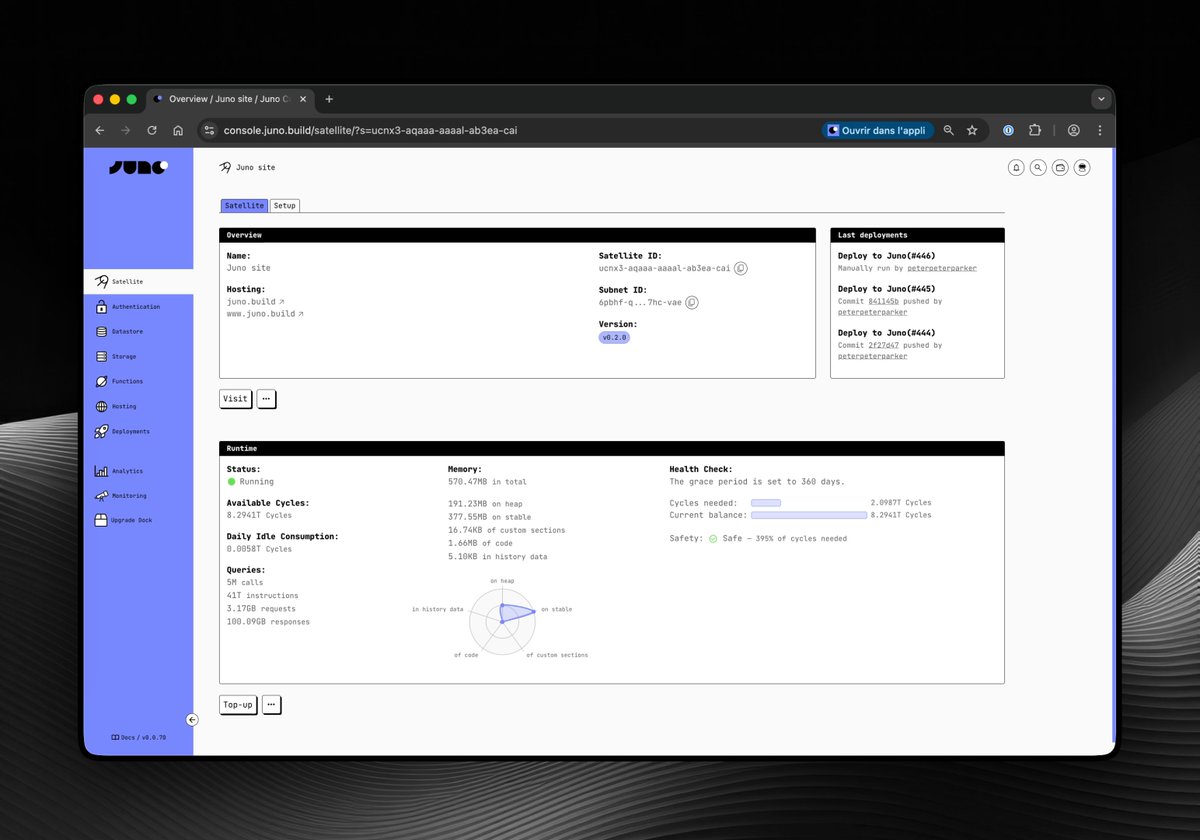The height and width of the screenshot is (840, 1200).
Task: Open the browser extensions puzzle icon
Action: pos(1034,130)
